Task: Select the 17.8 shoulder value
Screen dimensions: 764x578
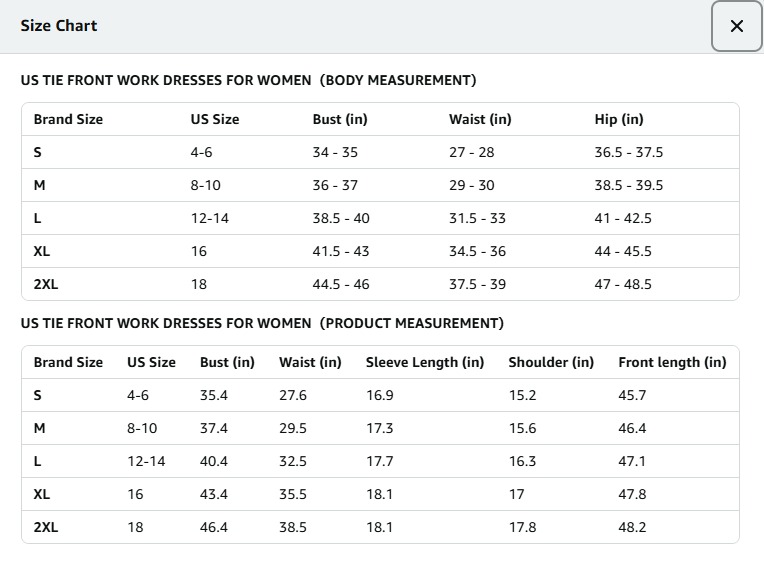Action: point(522,527)
